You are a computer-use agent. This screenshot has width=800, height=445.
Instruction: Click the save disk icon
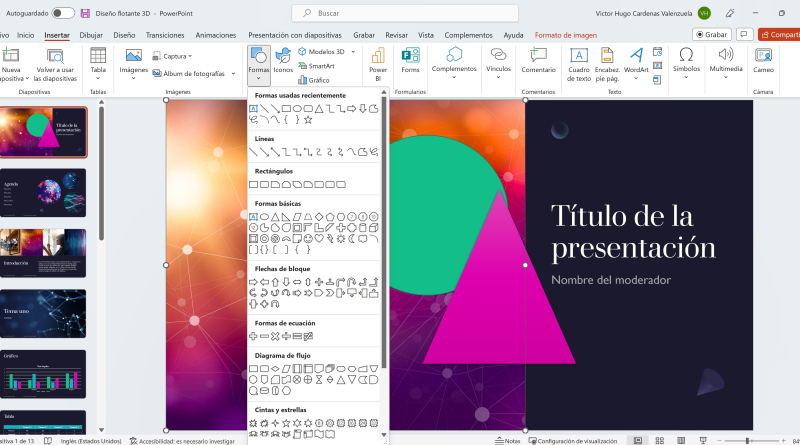click(85, 13)
